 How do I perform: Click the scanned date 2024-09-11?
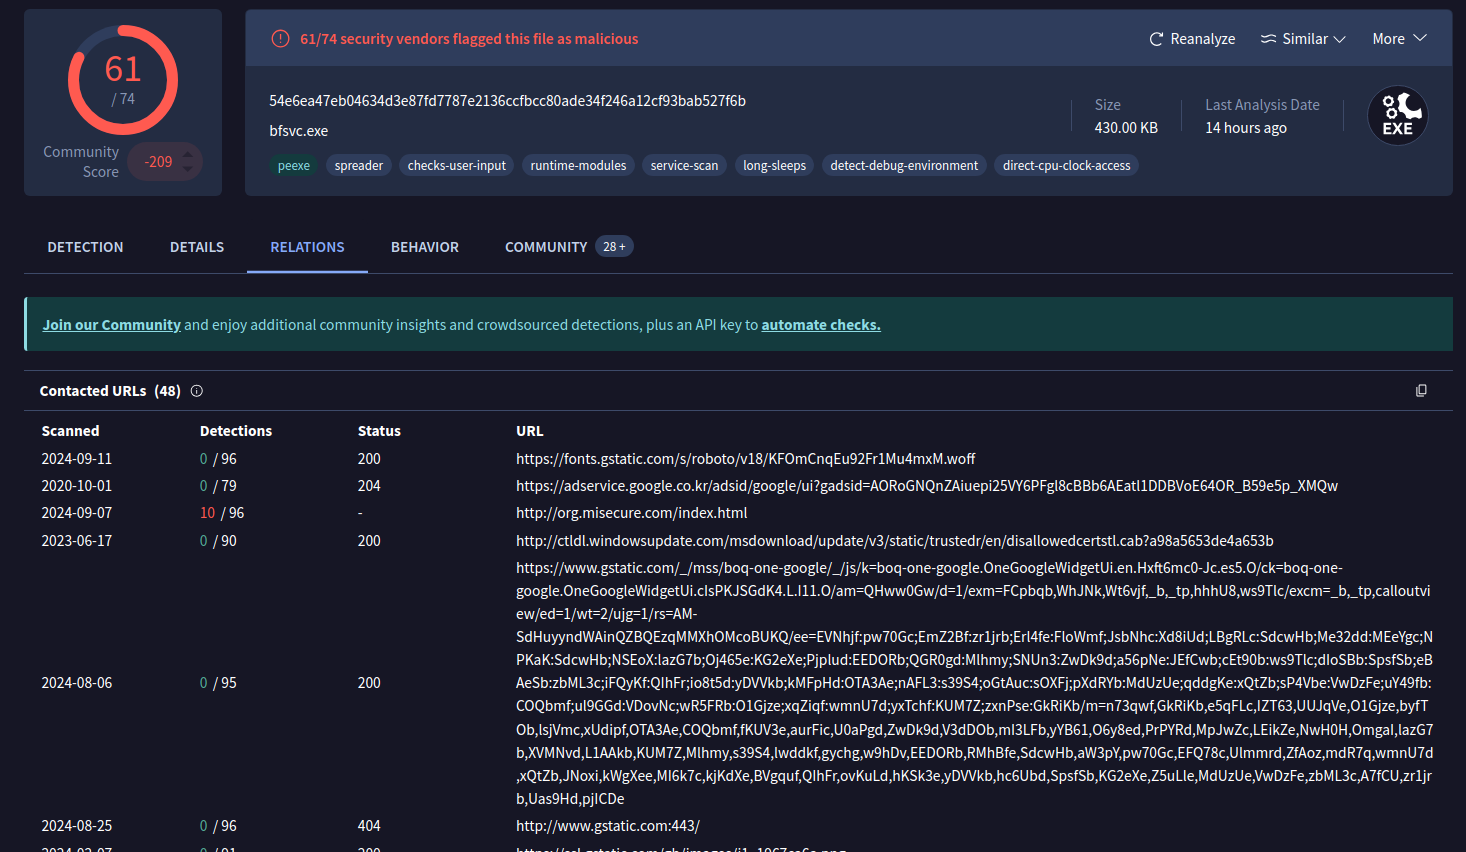pos(77,459)
